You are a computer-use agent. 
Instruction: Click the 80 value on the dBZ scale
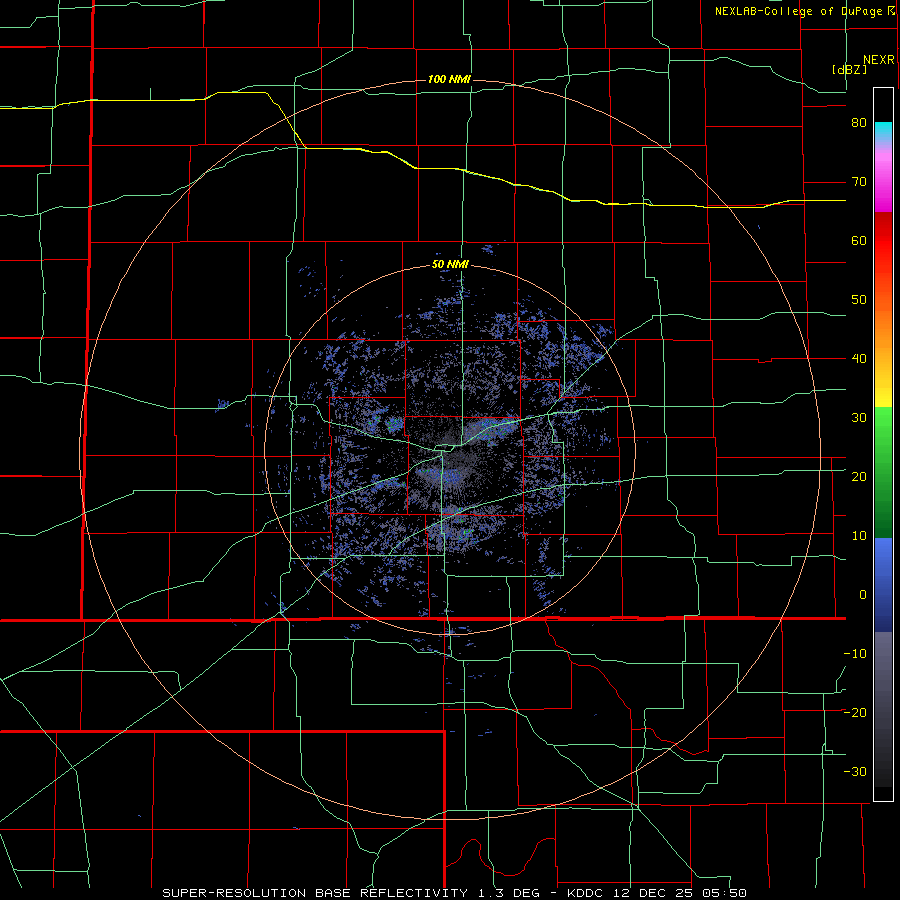point(859,123)
